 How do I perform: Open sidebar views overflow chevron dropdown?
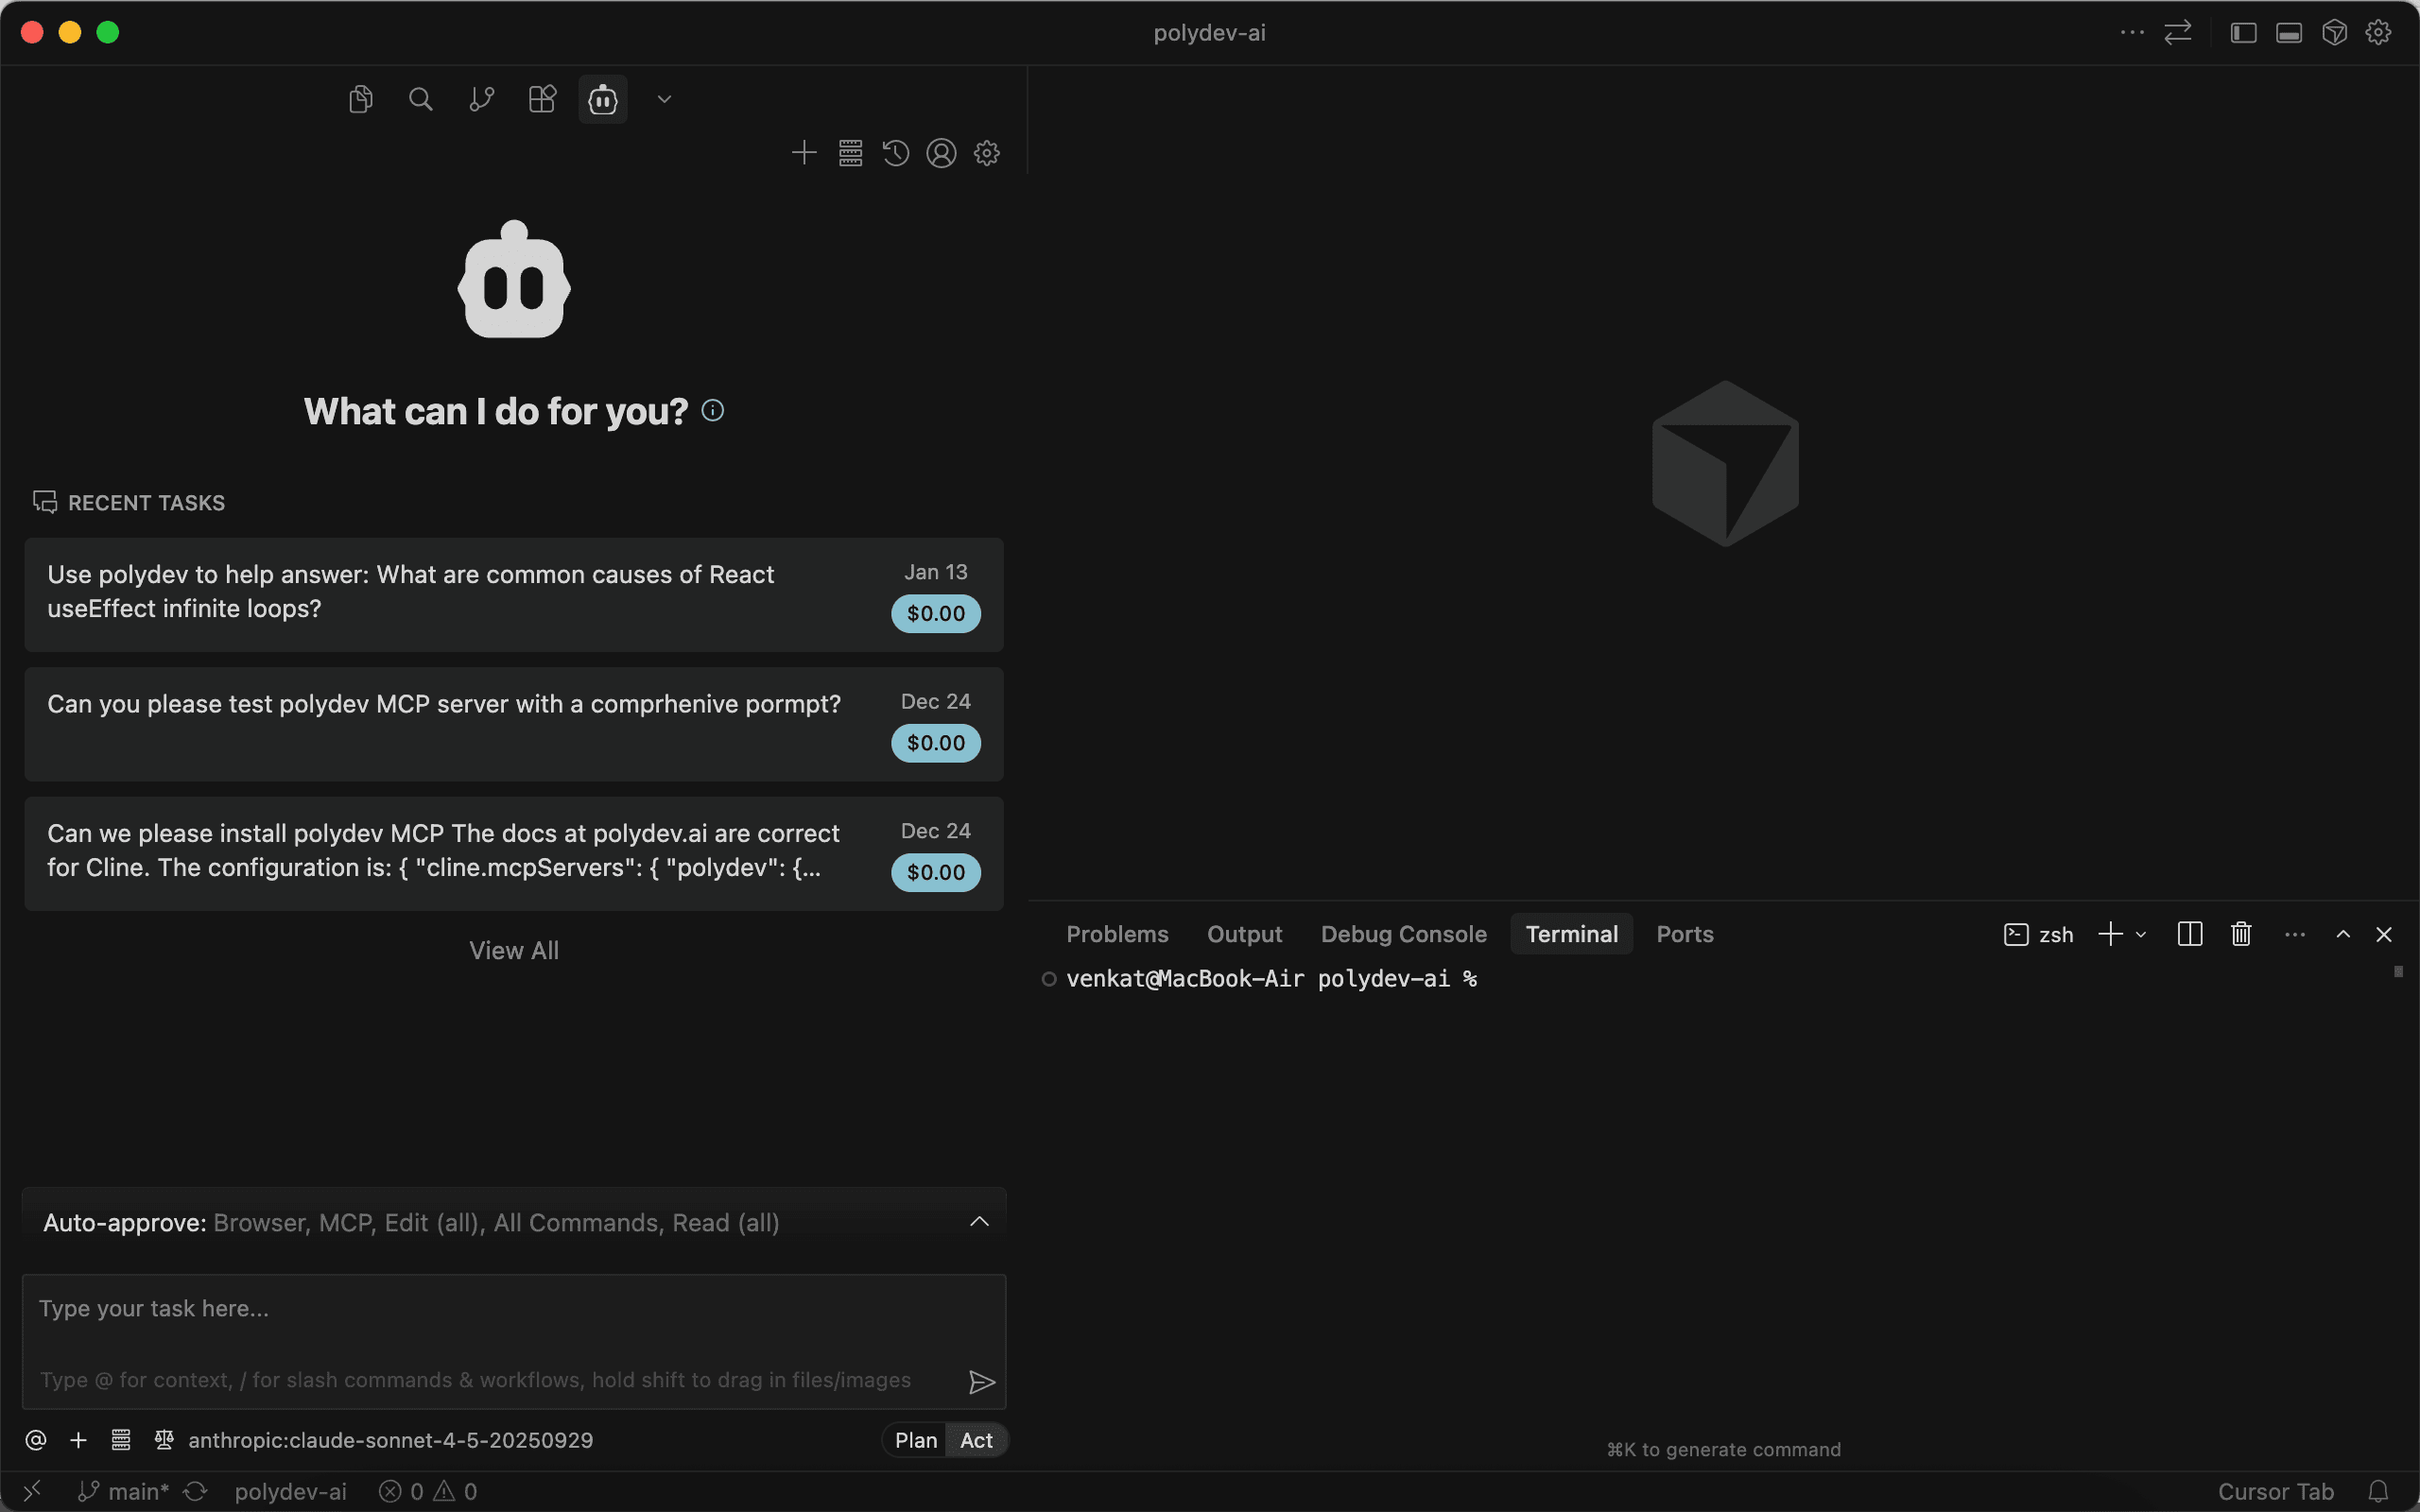664,99
